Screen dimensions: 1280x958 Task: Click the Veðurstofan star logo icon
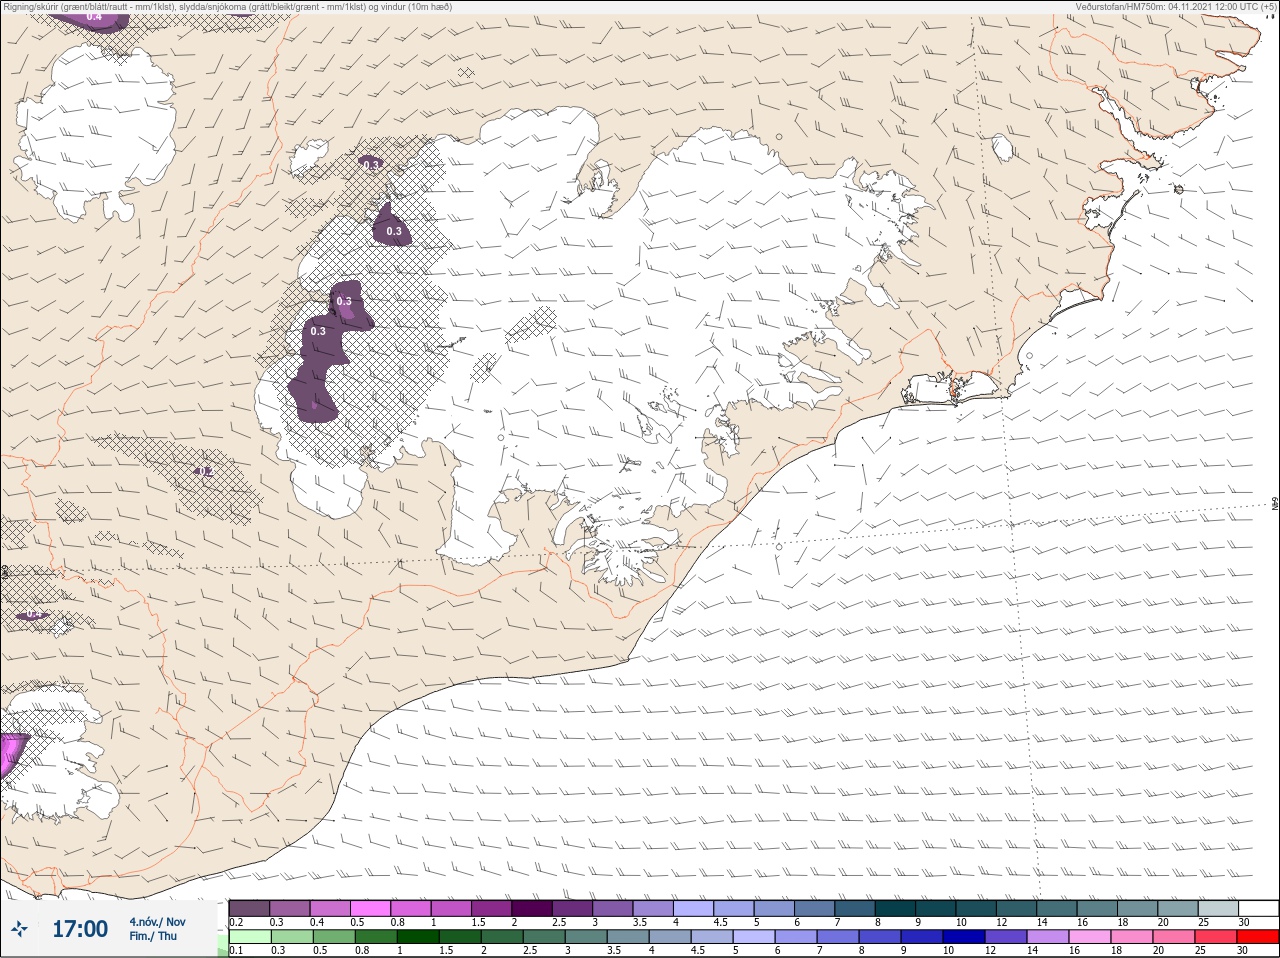(20, 930)
